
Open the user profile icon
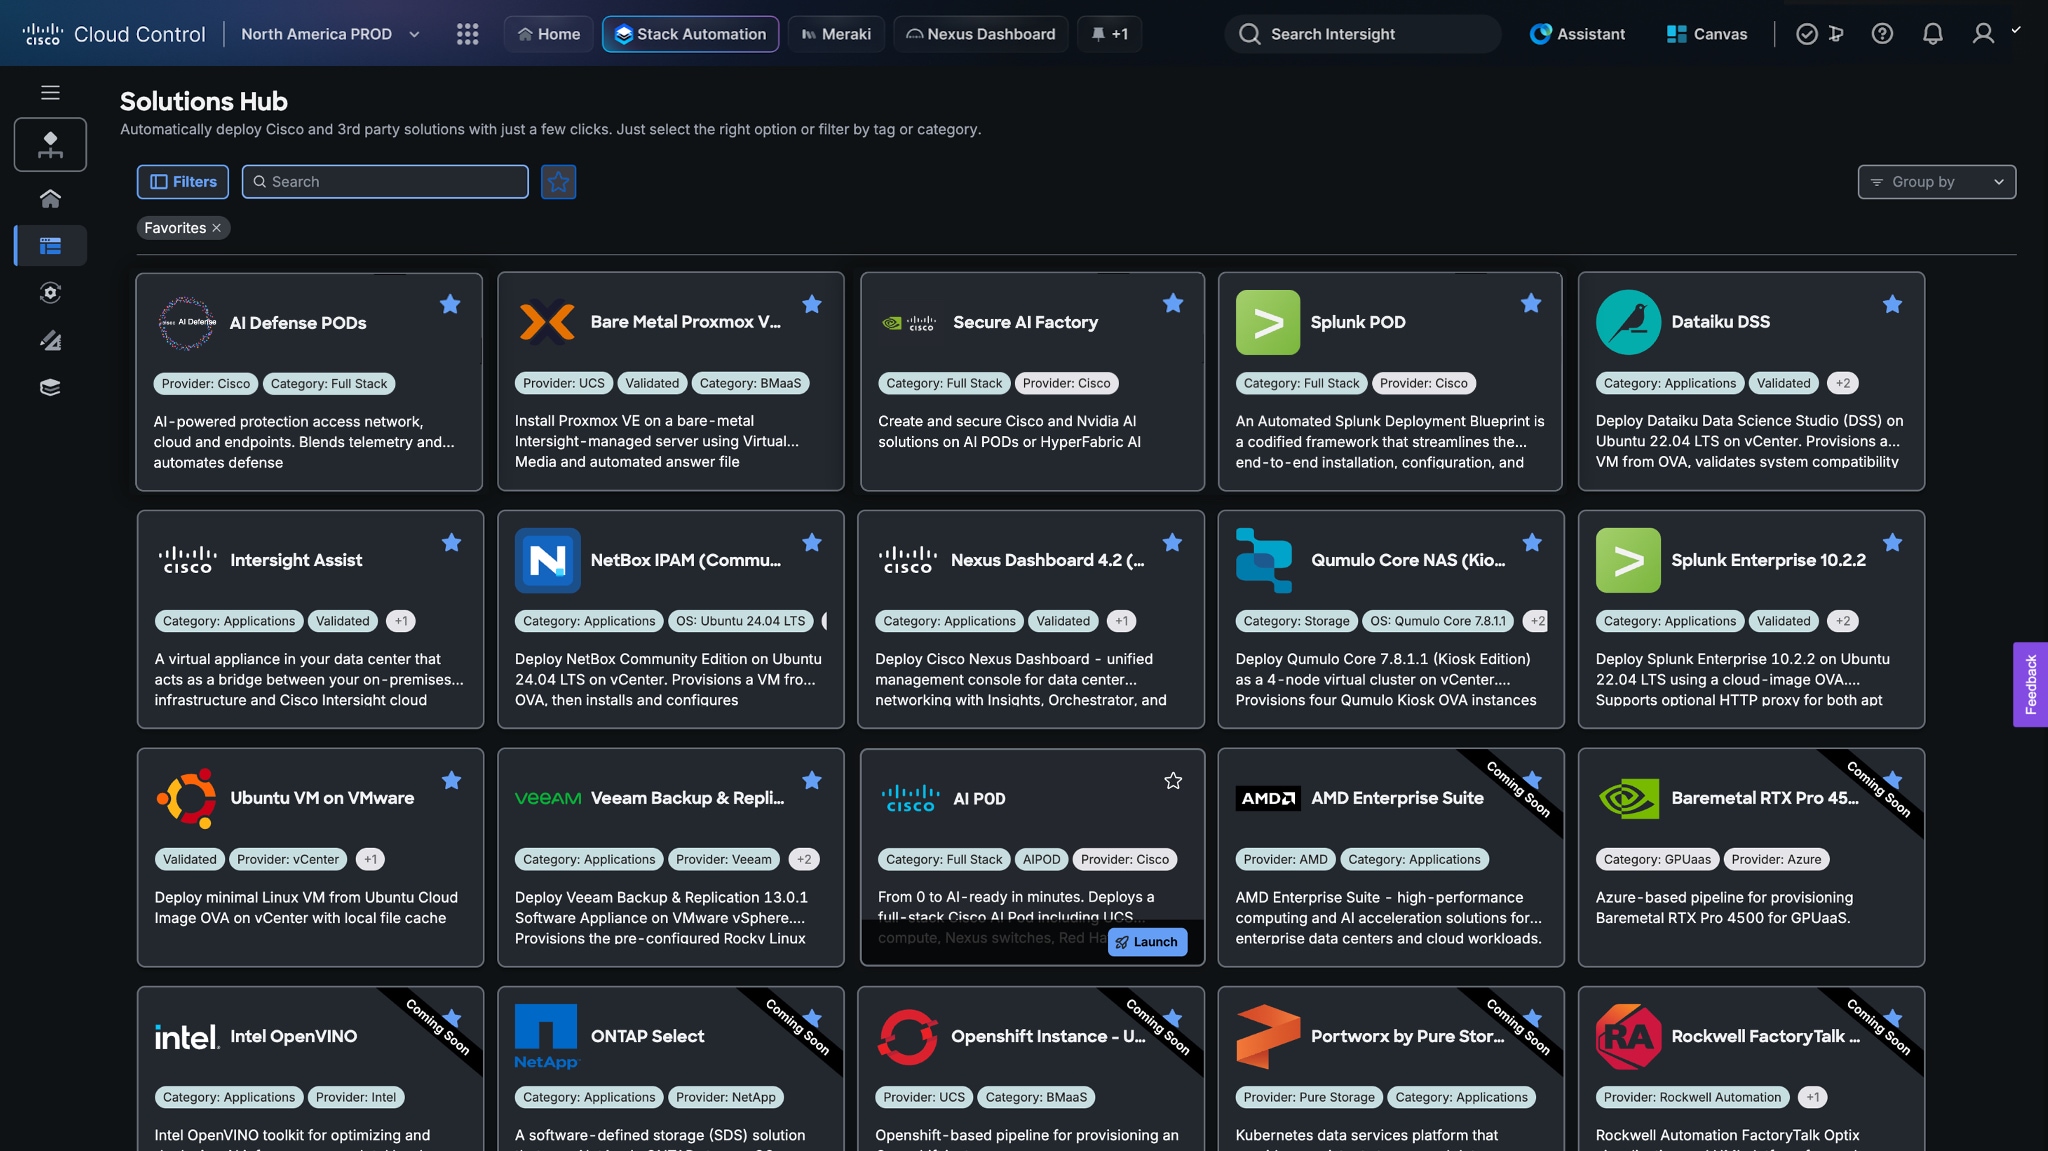coord(1983,34)
